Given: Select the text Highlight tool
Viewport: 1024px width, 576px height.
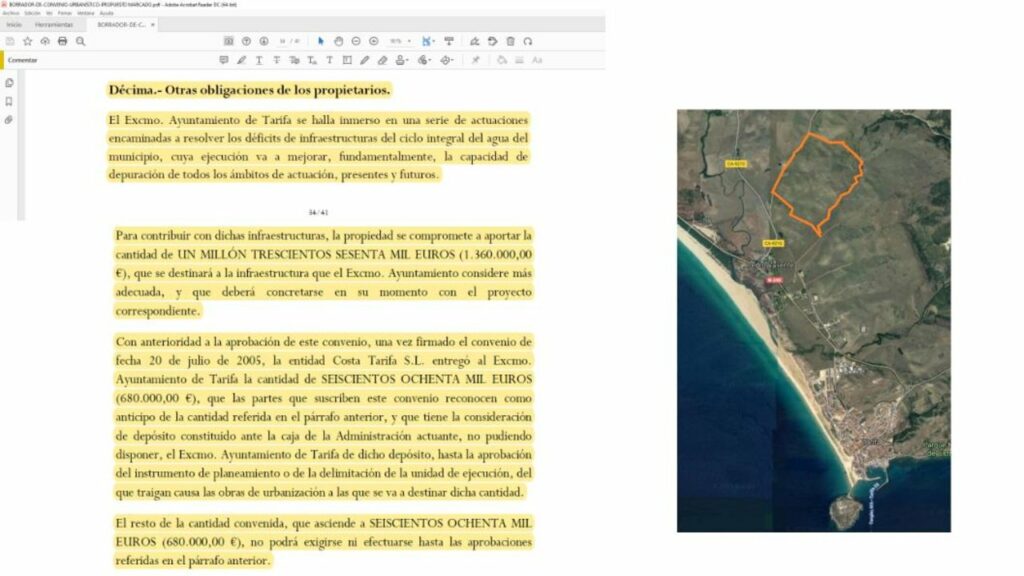Looking at the screenshot, I should 241,60.
